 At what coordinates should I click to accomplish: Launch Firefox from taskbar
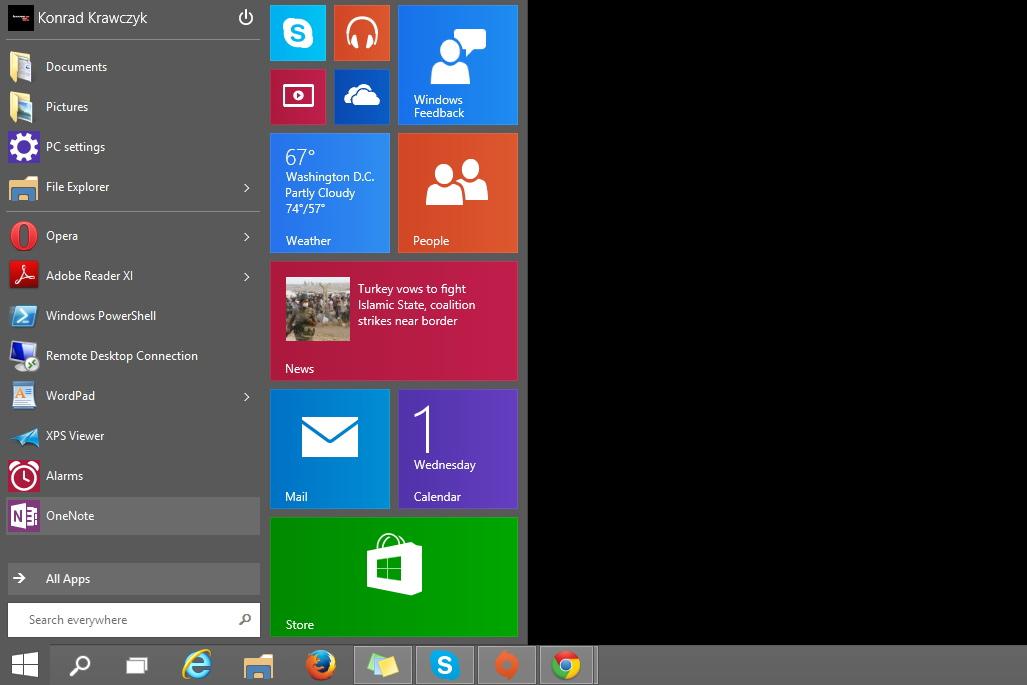(x=320, y=665)
